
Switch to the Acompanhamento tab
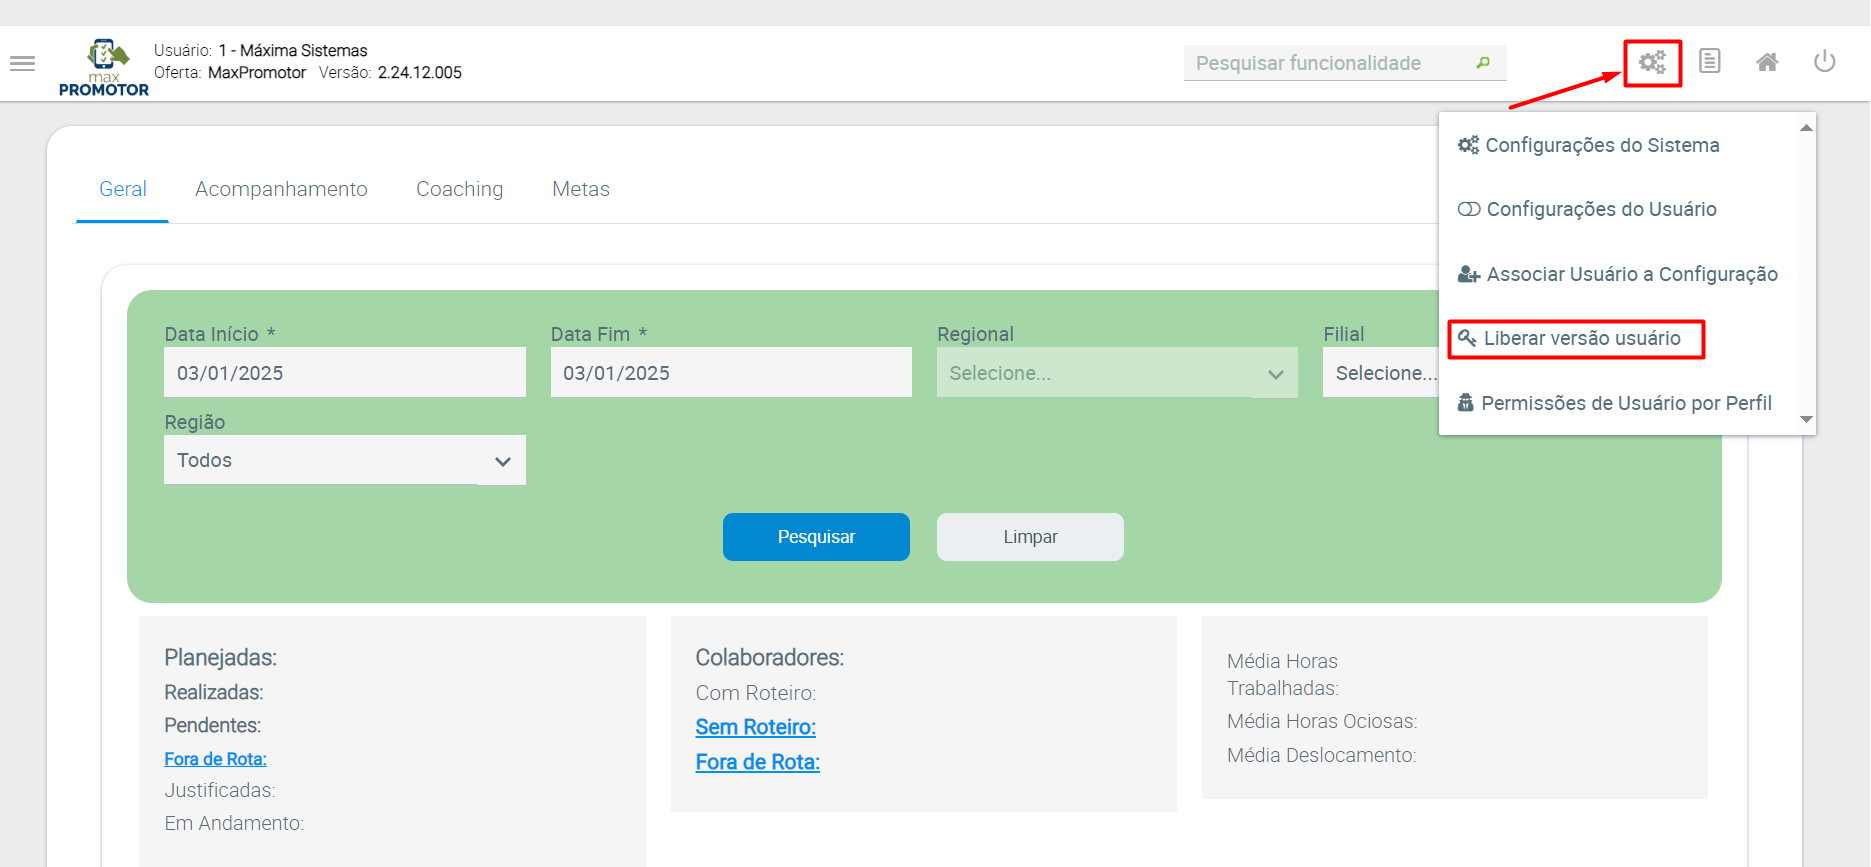(281, 190)
